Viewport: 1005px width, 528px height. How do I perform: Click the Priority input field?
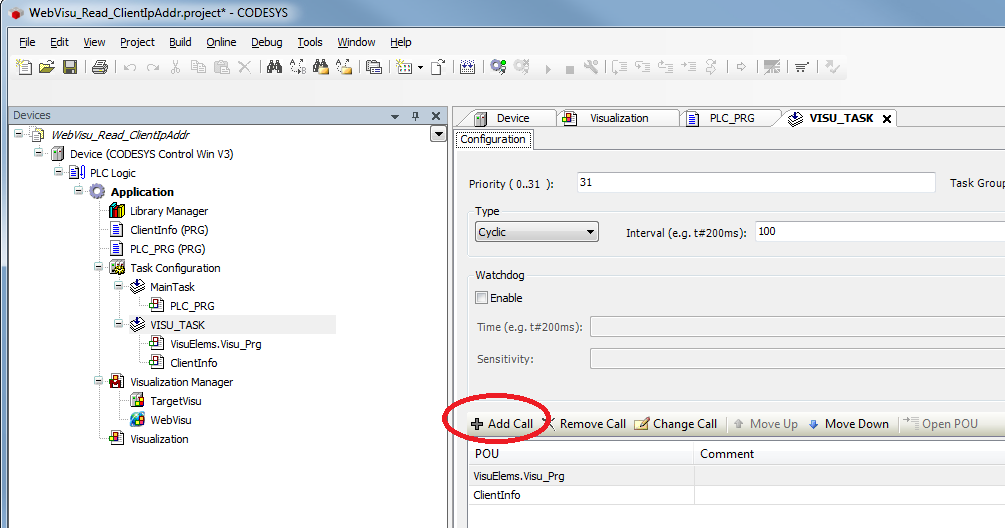(x=755, y=183)
